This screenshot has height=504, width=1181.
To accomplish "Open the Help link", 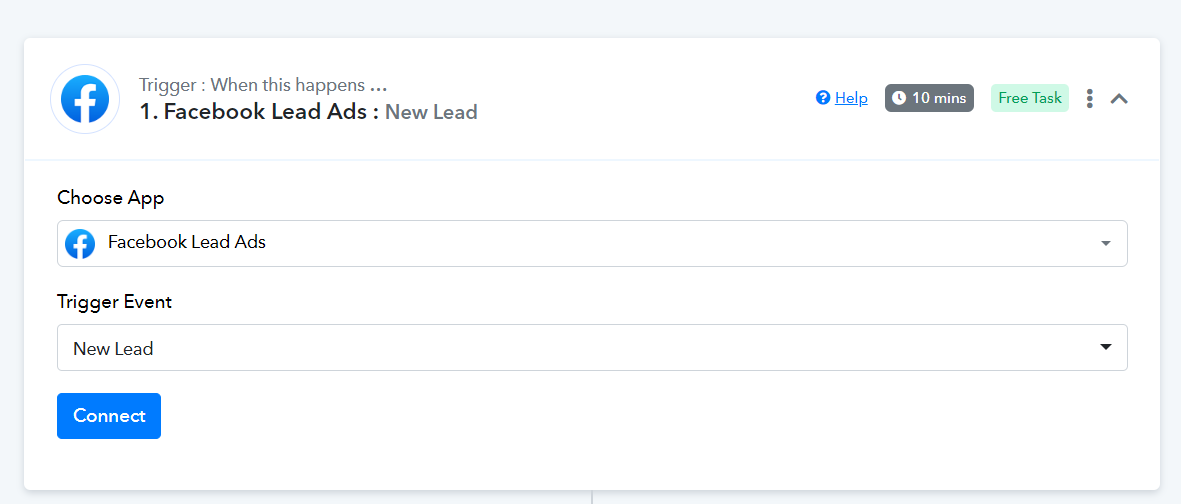I will (851, 98).
